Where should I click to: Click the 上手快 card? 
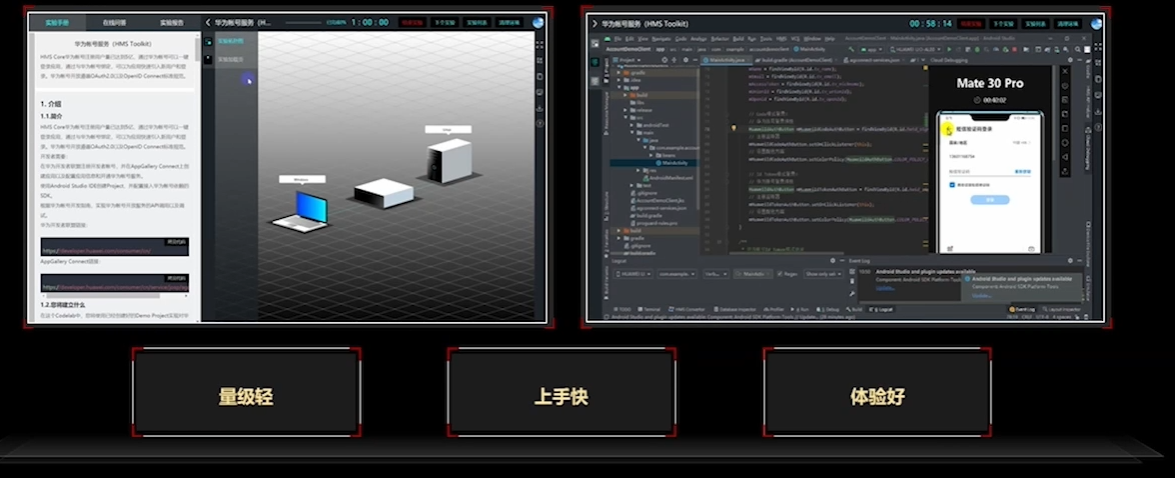pos(561,392)
